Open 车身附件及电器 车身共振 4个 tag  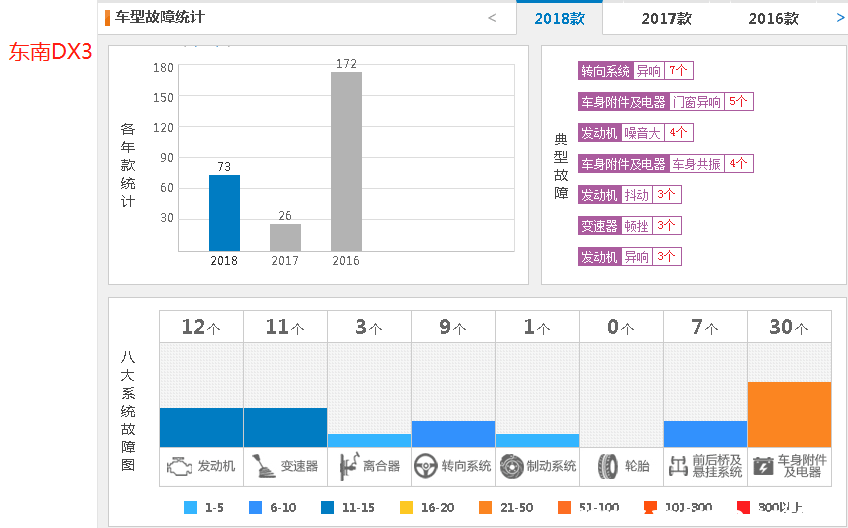(665, 163)
